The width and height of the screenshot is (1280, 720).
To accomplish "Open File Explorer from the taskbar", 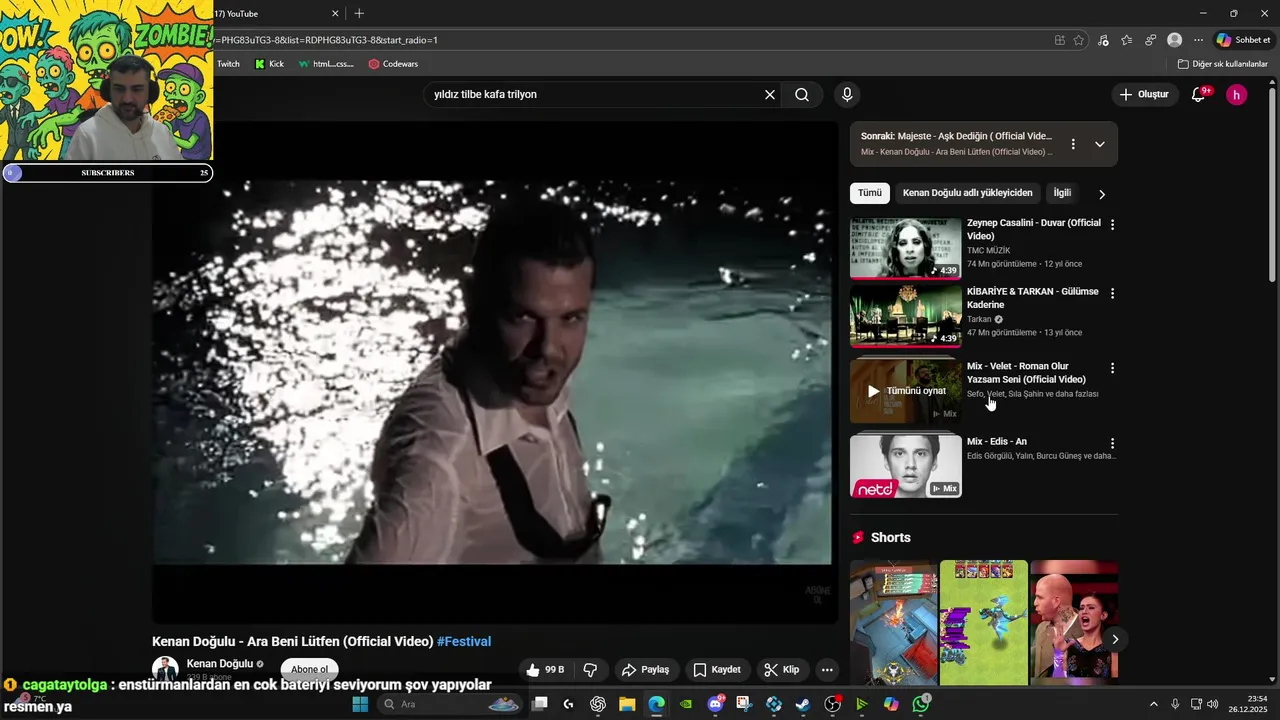I will pos(627,704).
